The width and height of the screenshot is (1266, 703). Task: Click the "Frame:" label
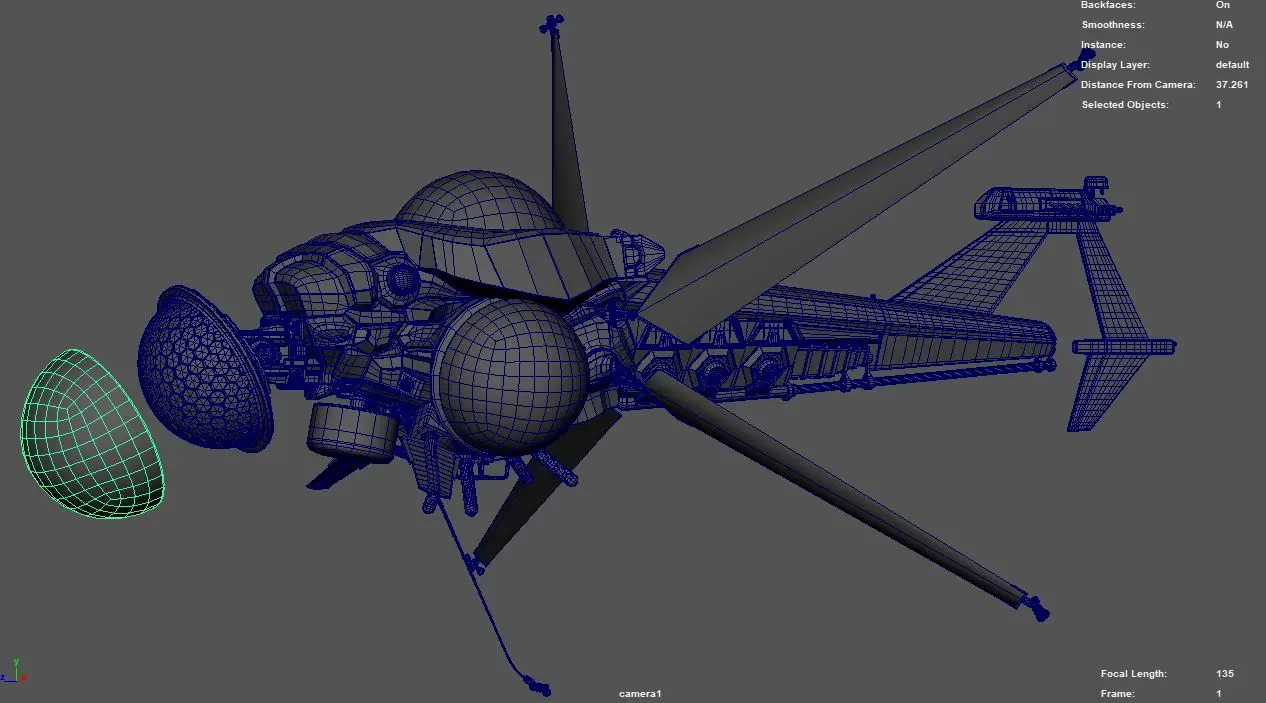click(1117, 694)
